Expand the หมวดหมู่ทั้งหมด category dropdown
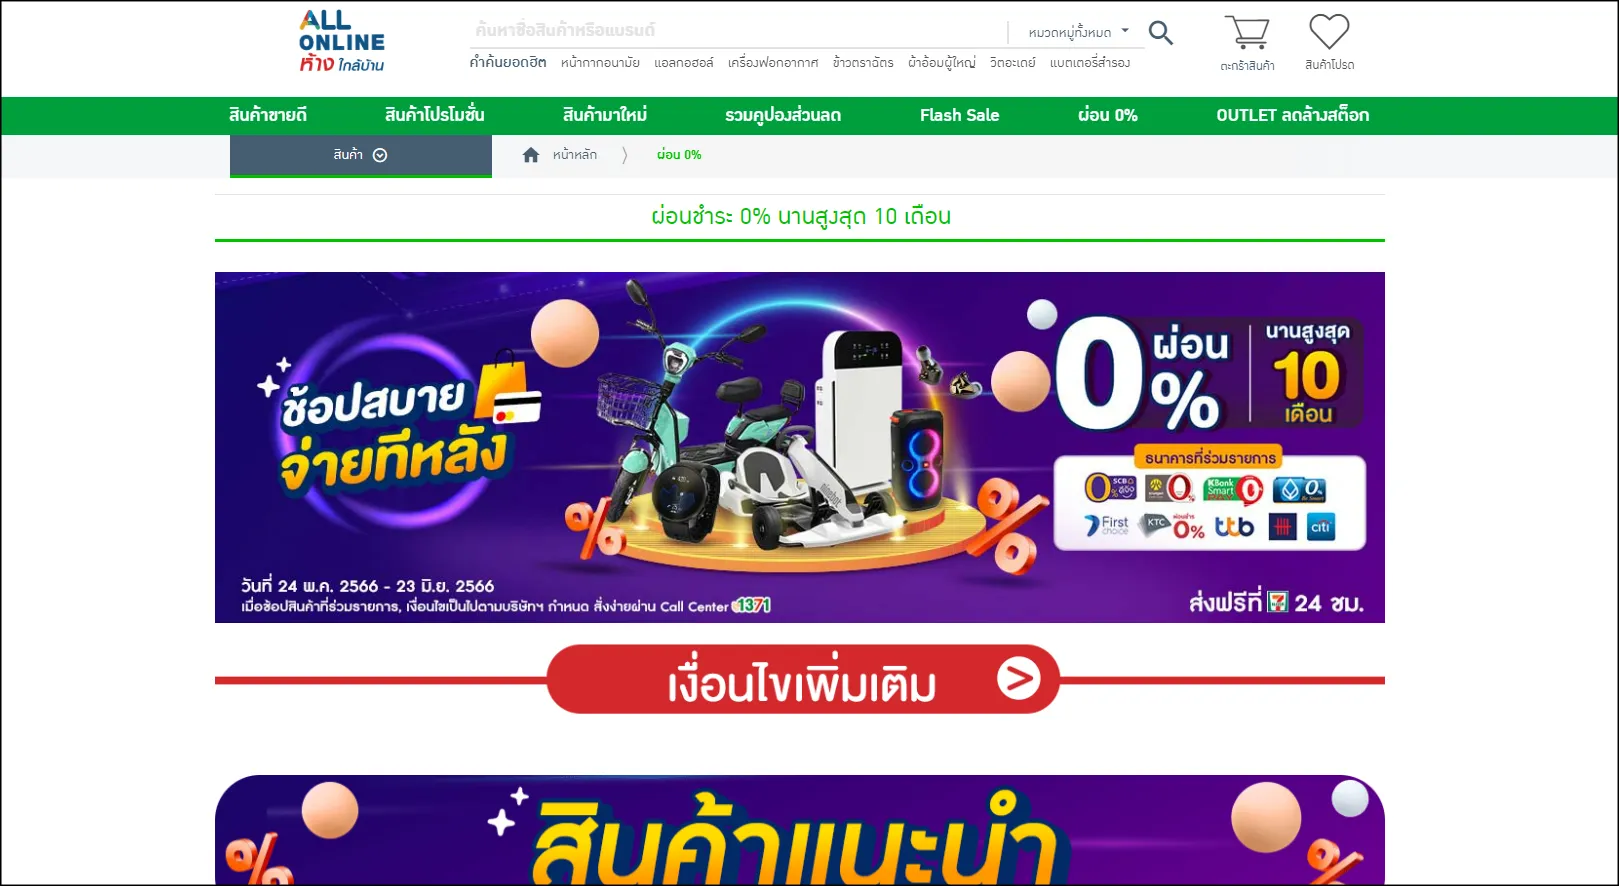The width and height of the screenshot is (1619, 886). point(1078,32)
